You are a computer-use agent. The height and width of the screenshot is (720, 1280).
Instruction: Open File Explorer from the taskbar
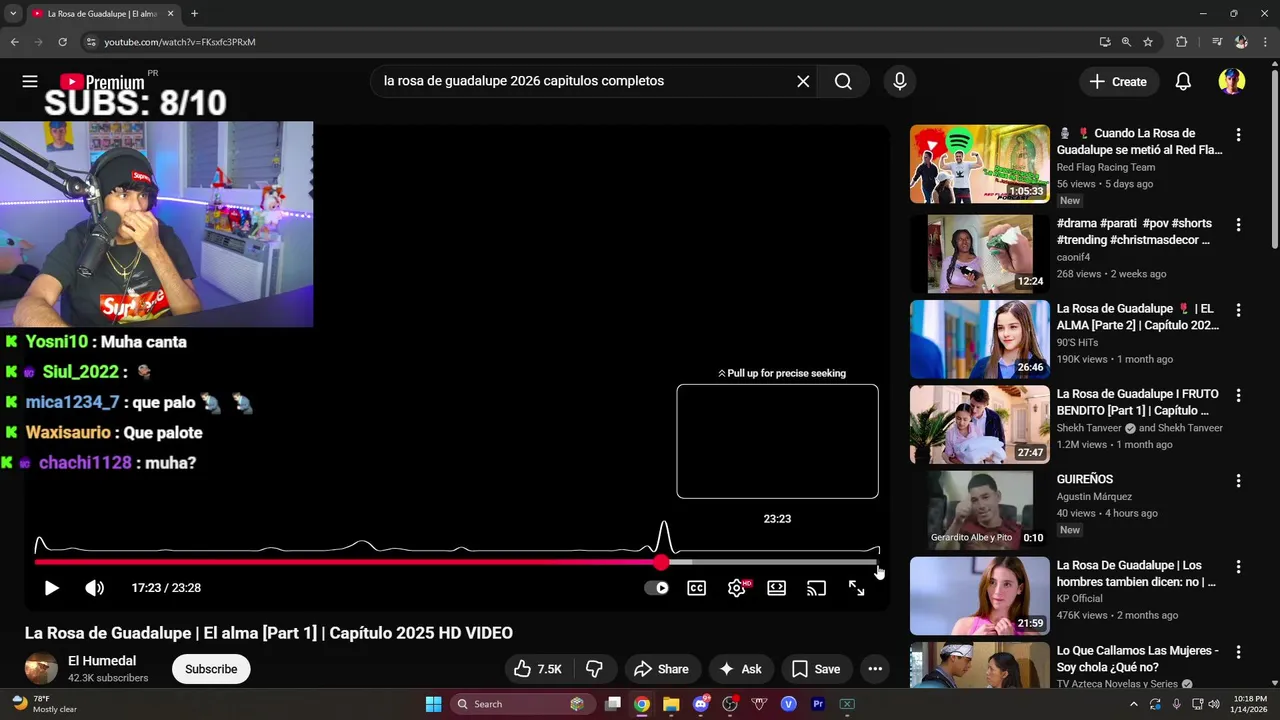click(x=671, y=704)
